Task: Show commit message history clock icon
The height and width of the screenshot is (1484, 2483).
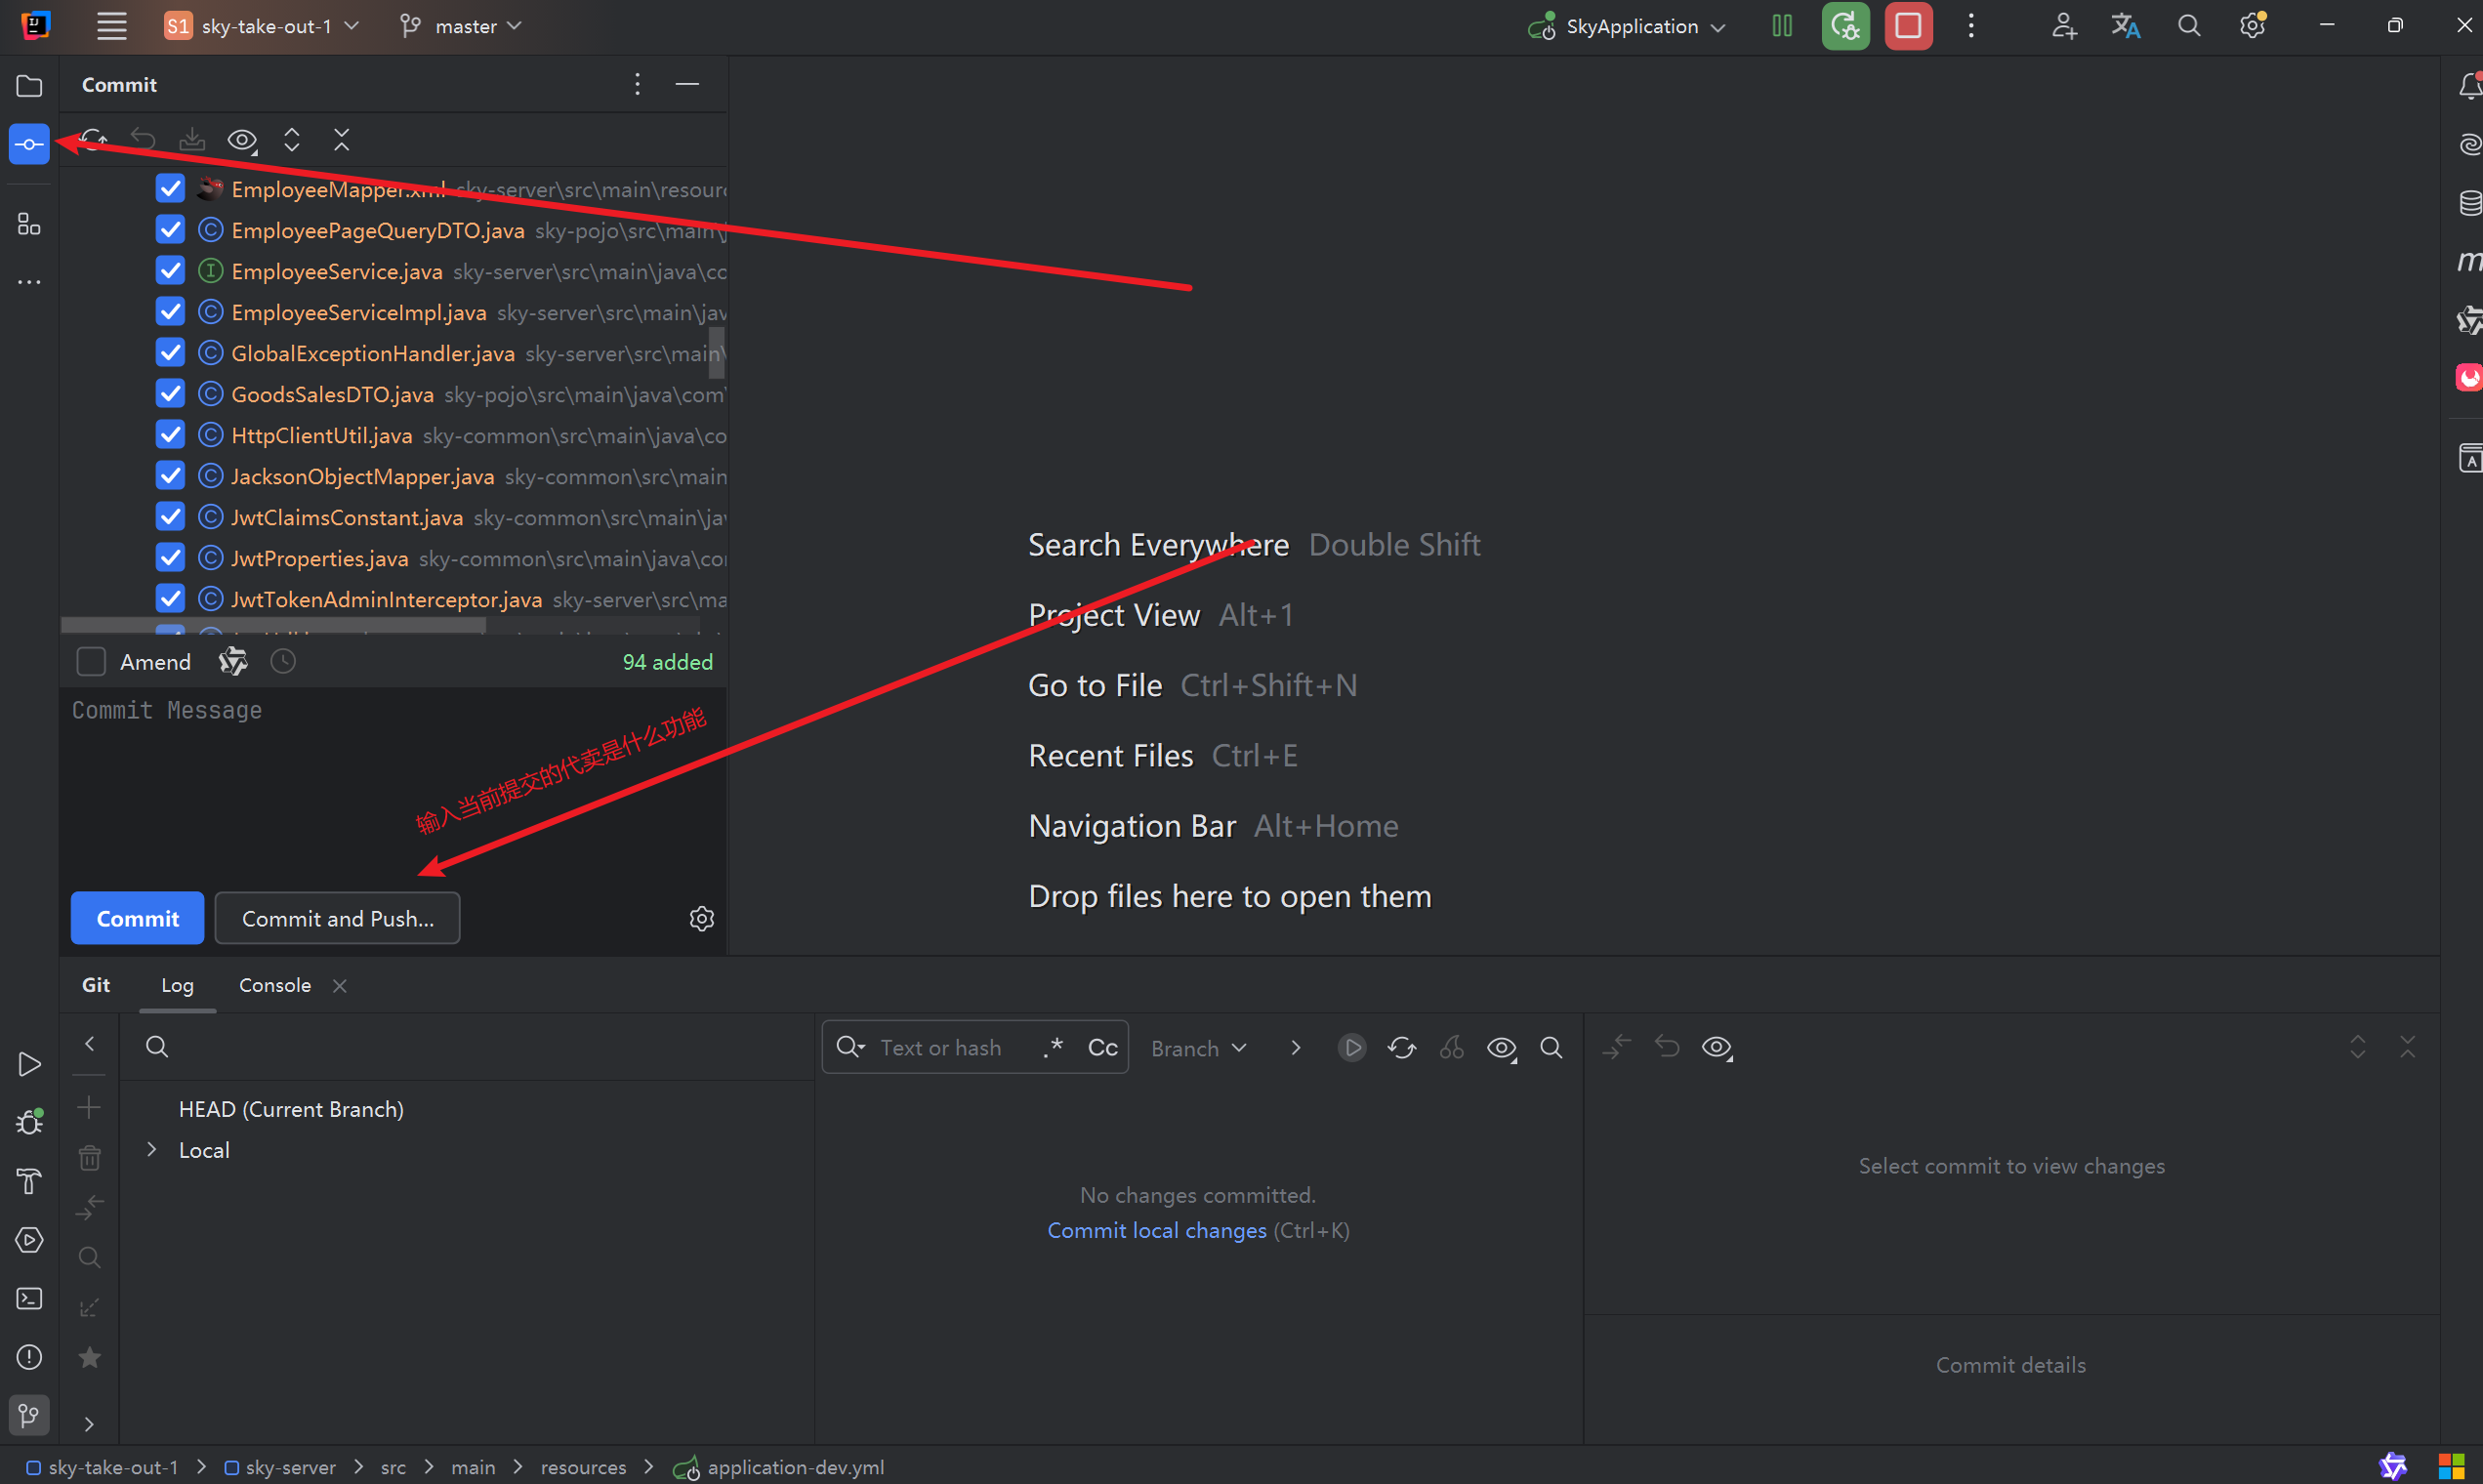Action: 283,662
